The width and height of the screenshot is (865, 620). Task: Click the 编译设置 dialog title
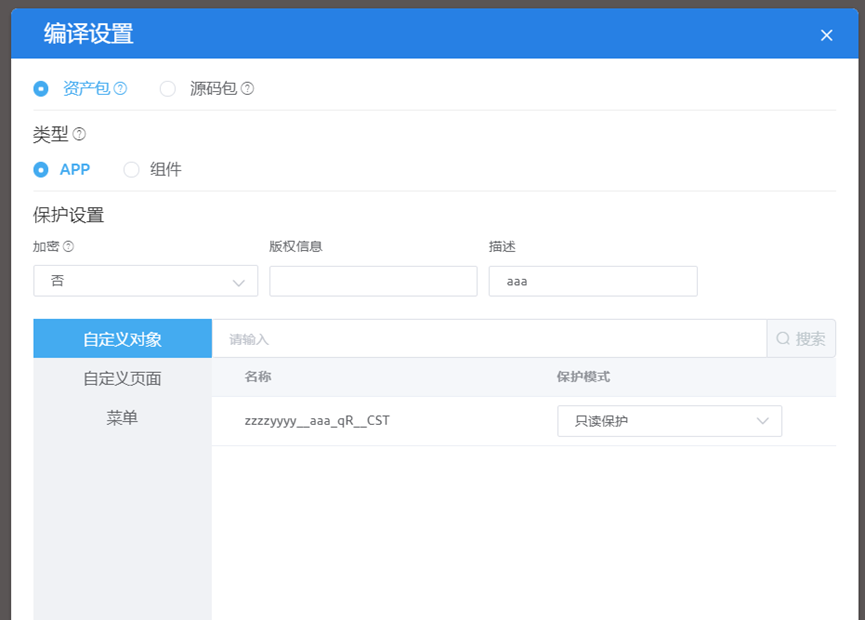(89, 33)
